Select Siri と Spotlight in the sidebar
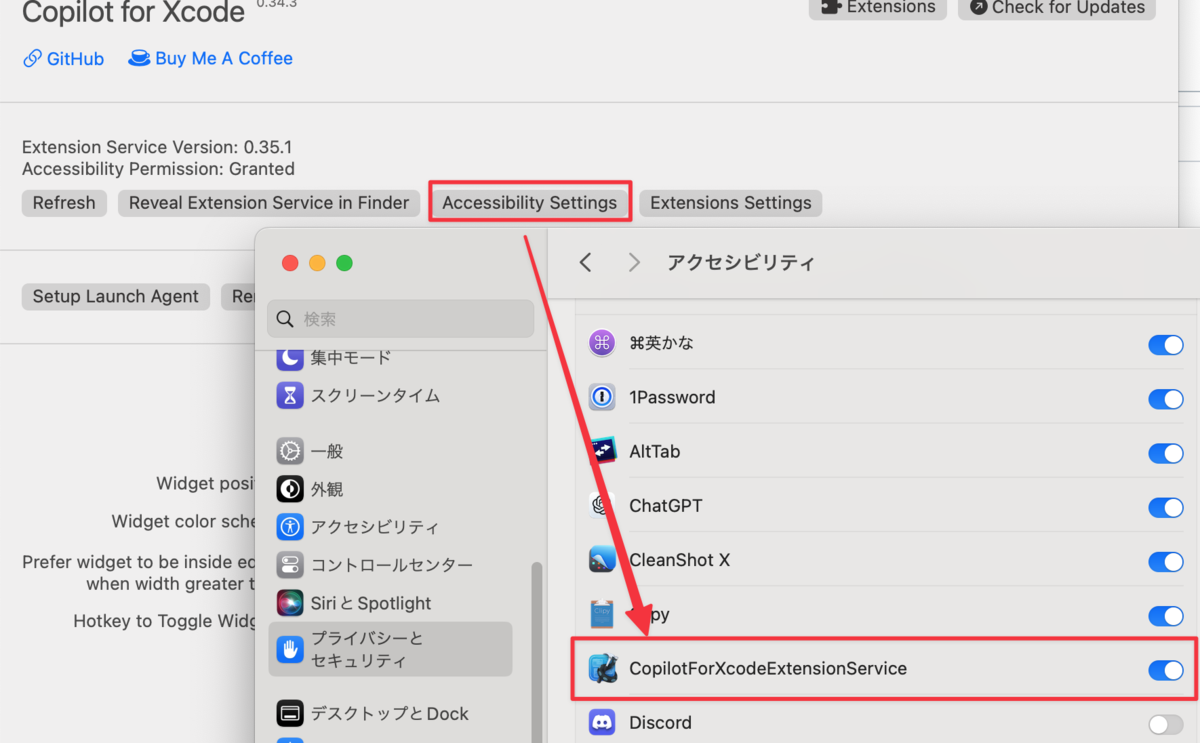 [354, 603]
